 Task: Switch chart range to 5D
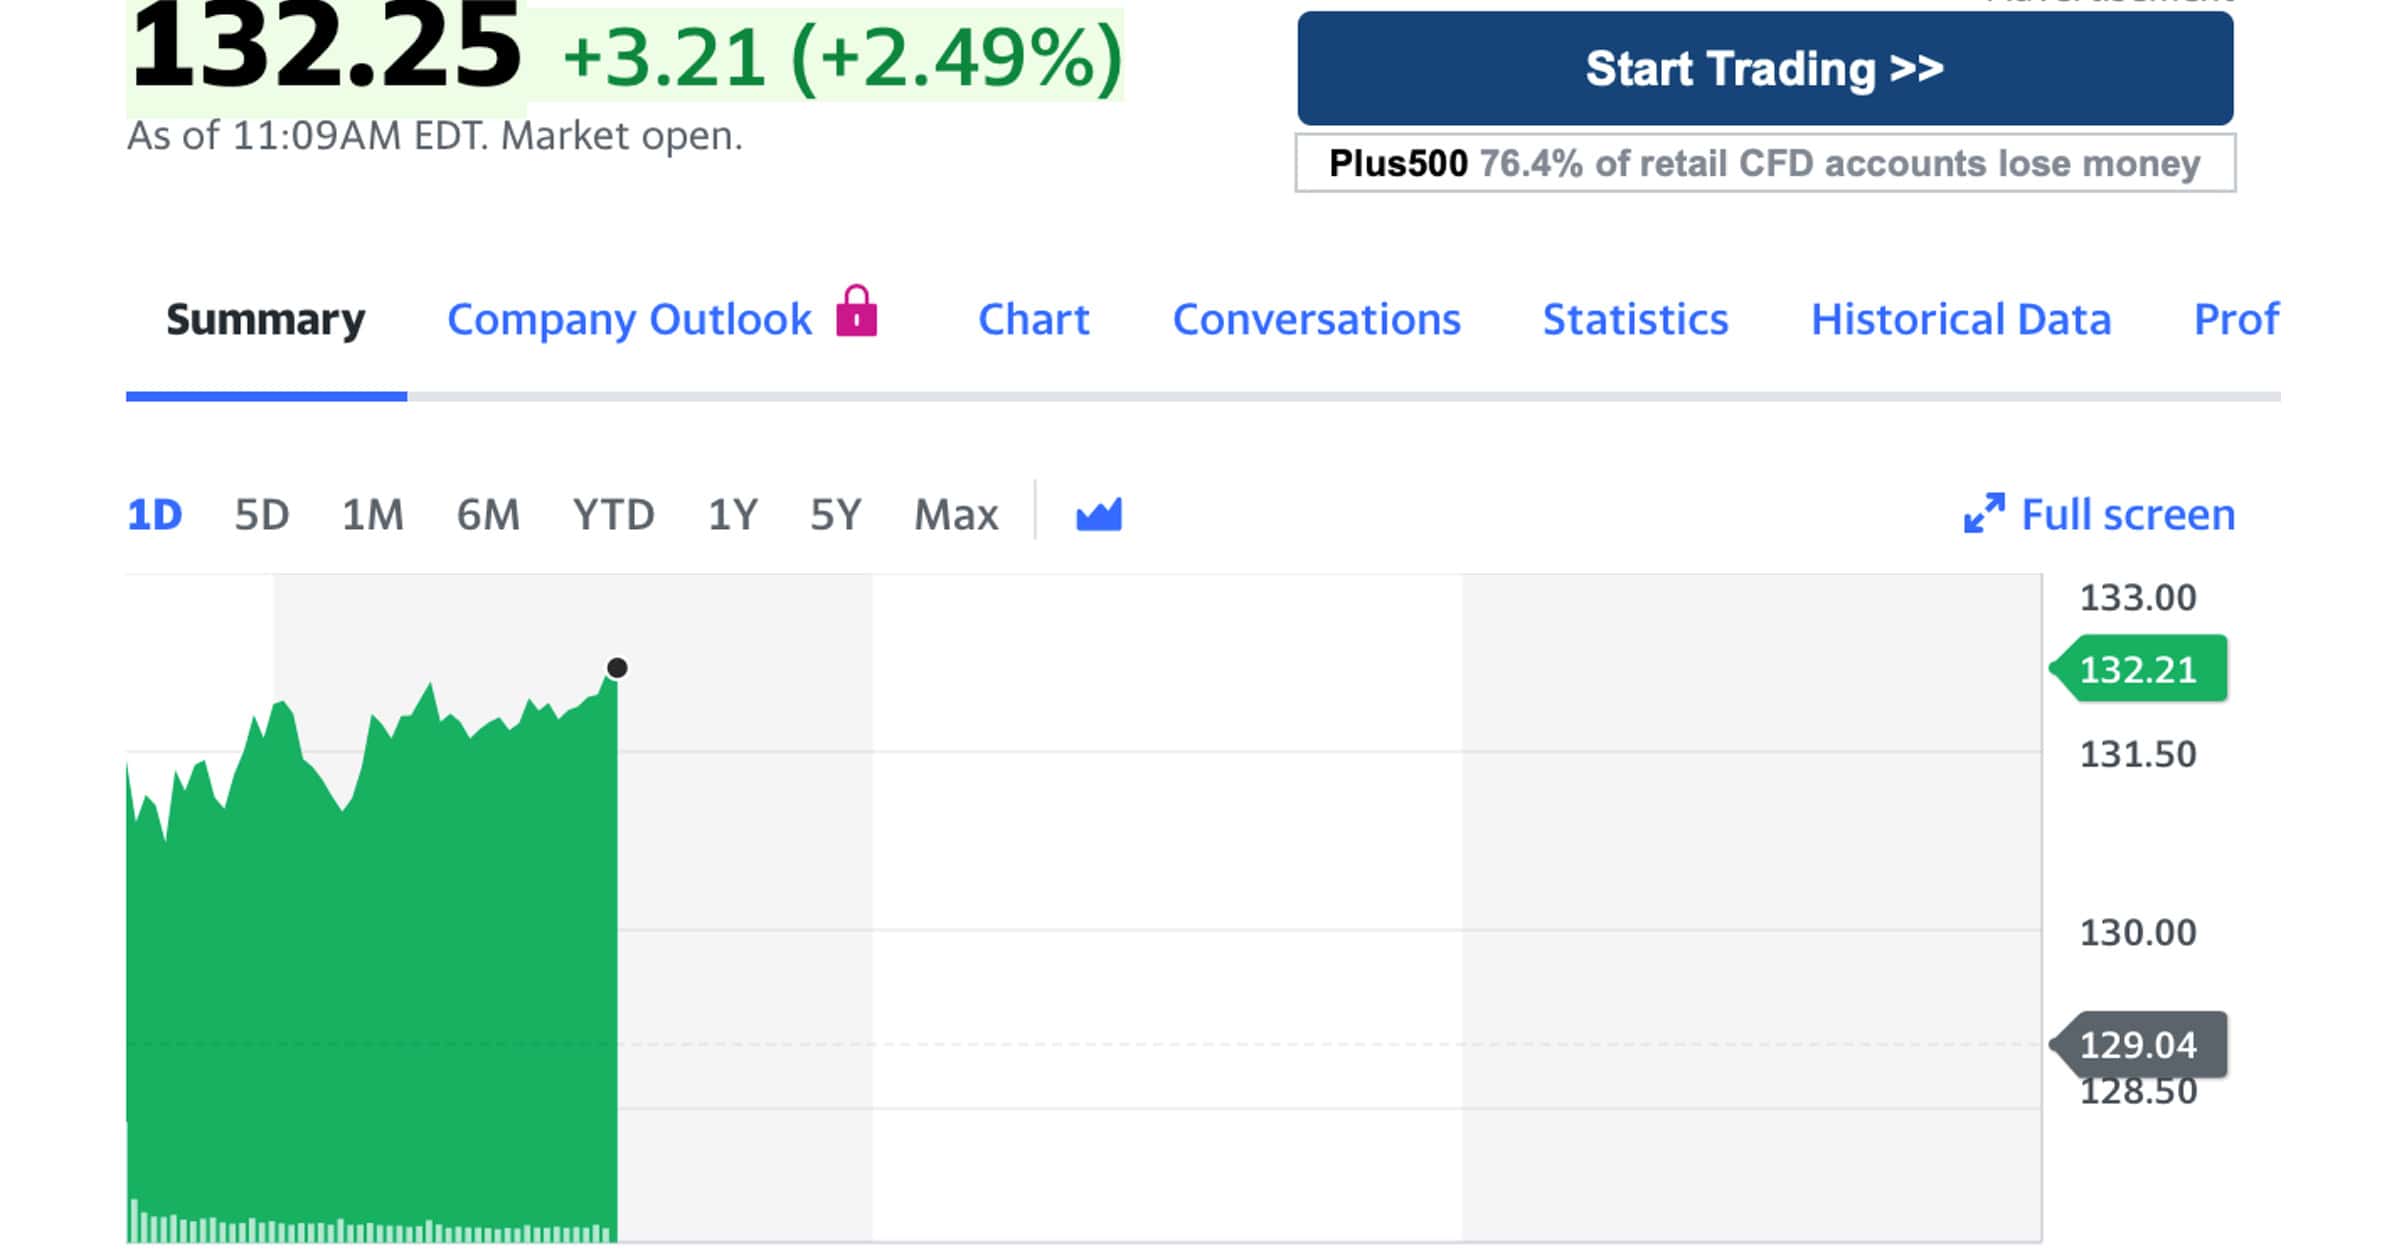click(261, 515)
